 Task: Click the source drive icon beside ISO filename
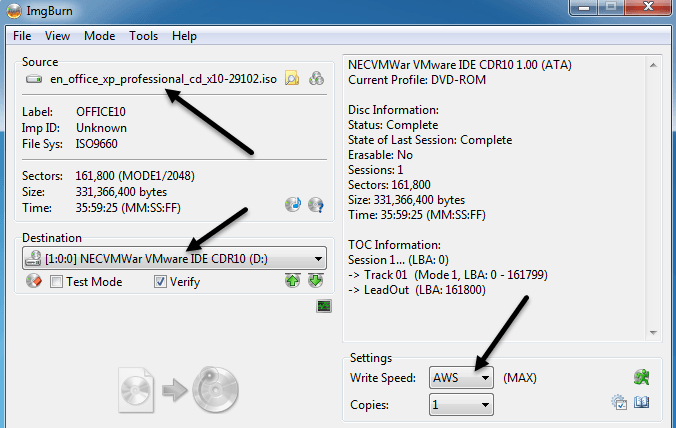pos(34,79)
